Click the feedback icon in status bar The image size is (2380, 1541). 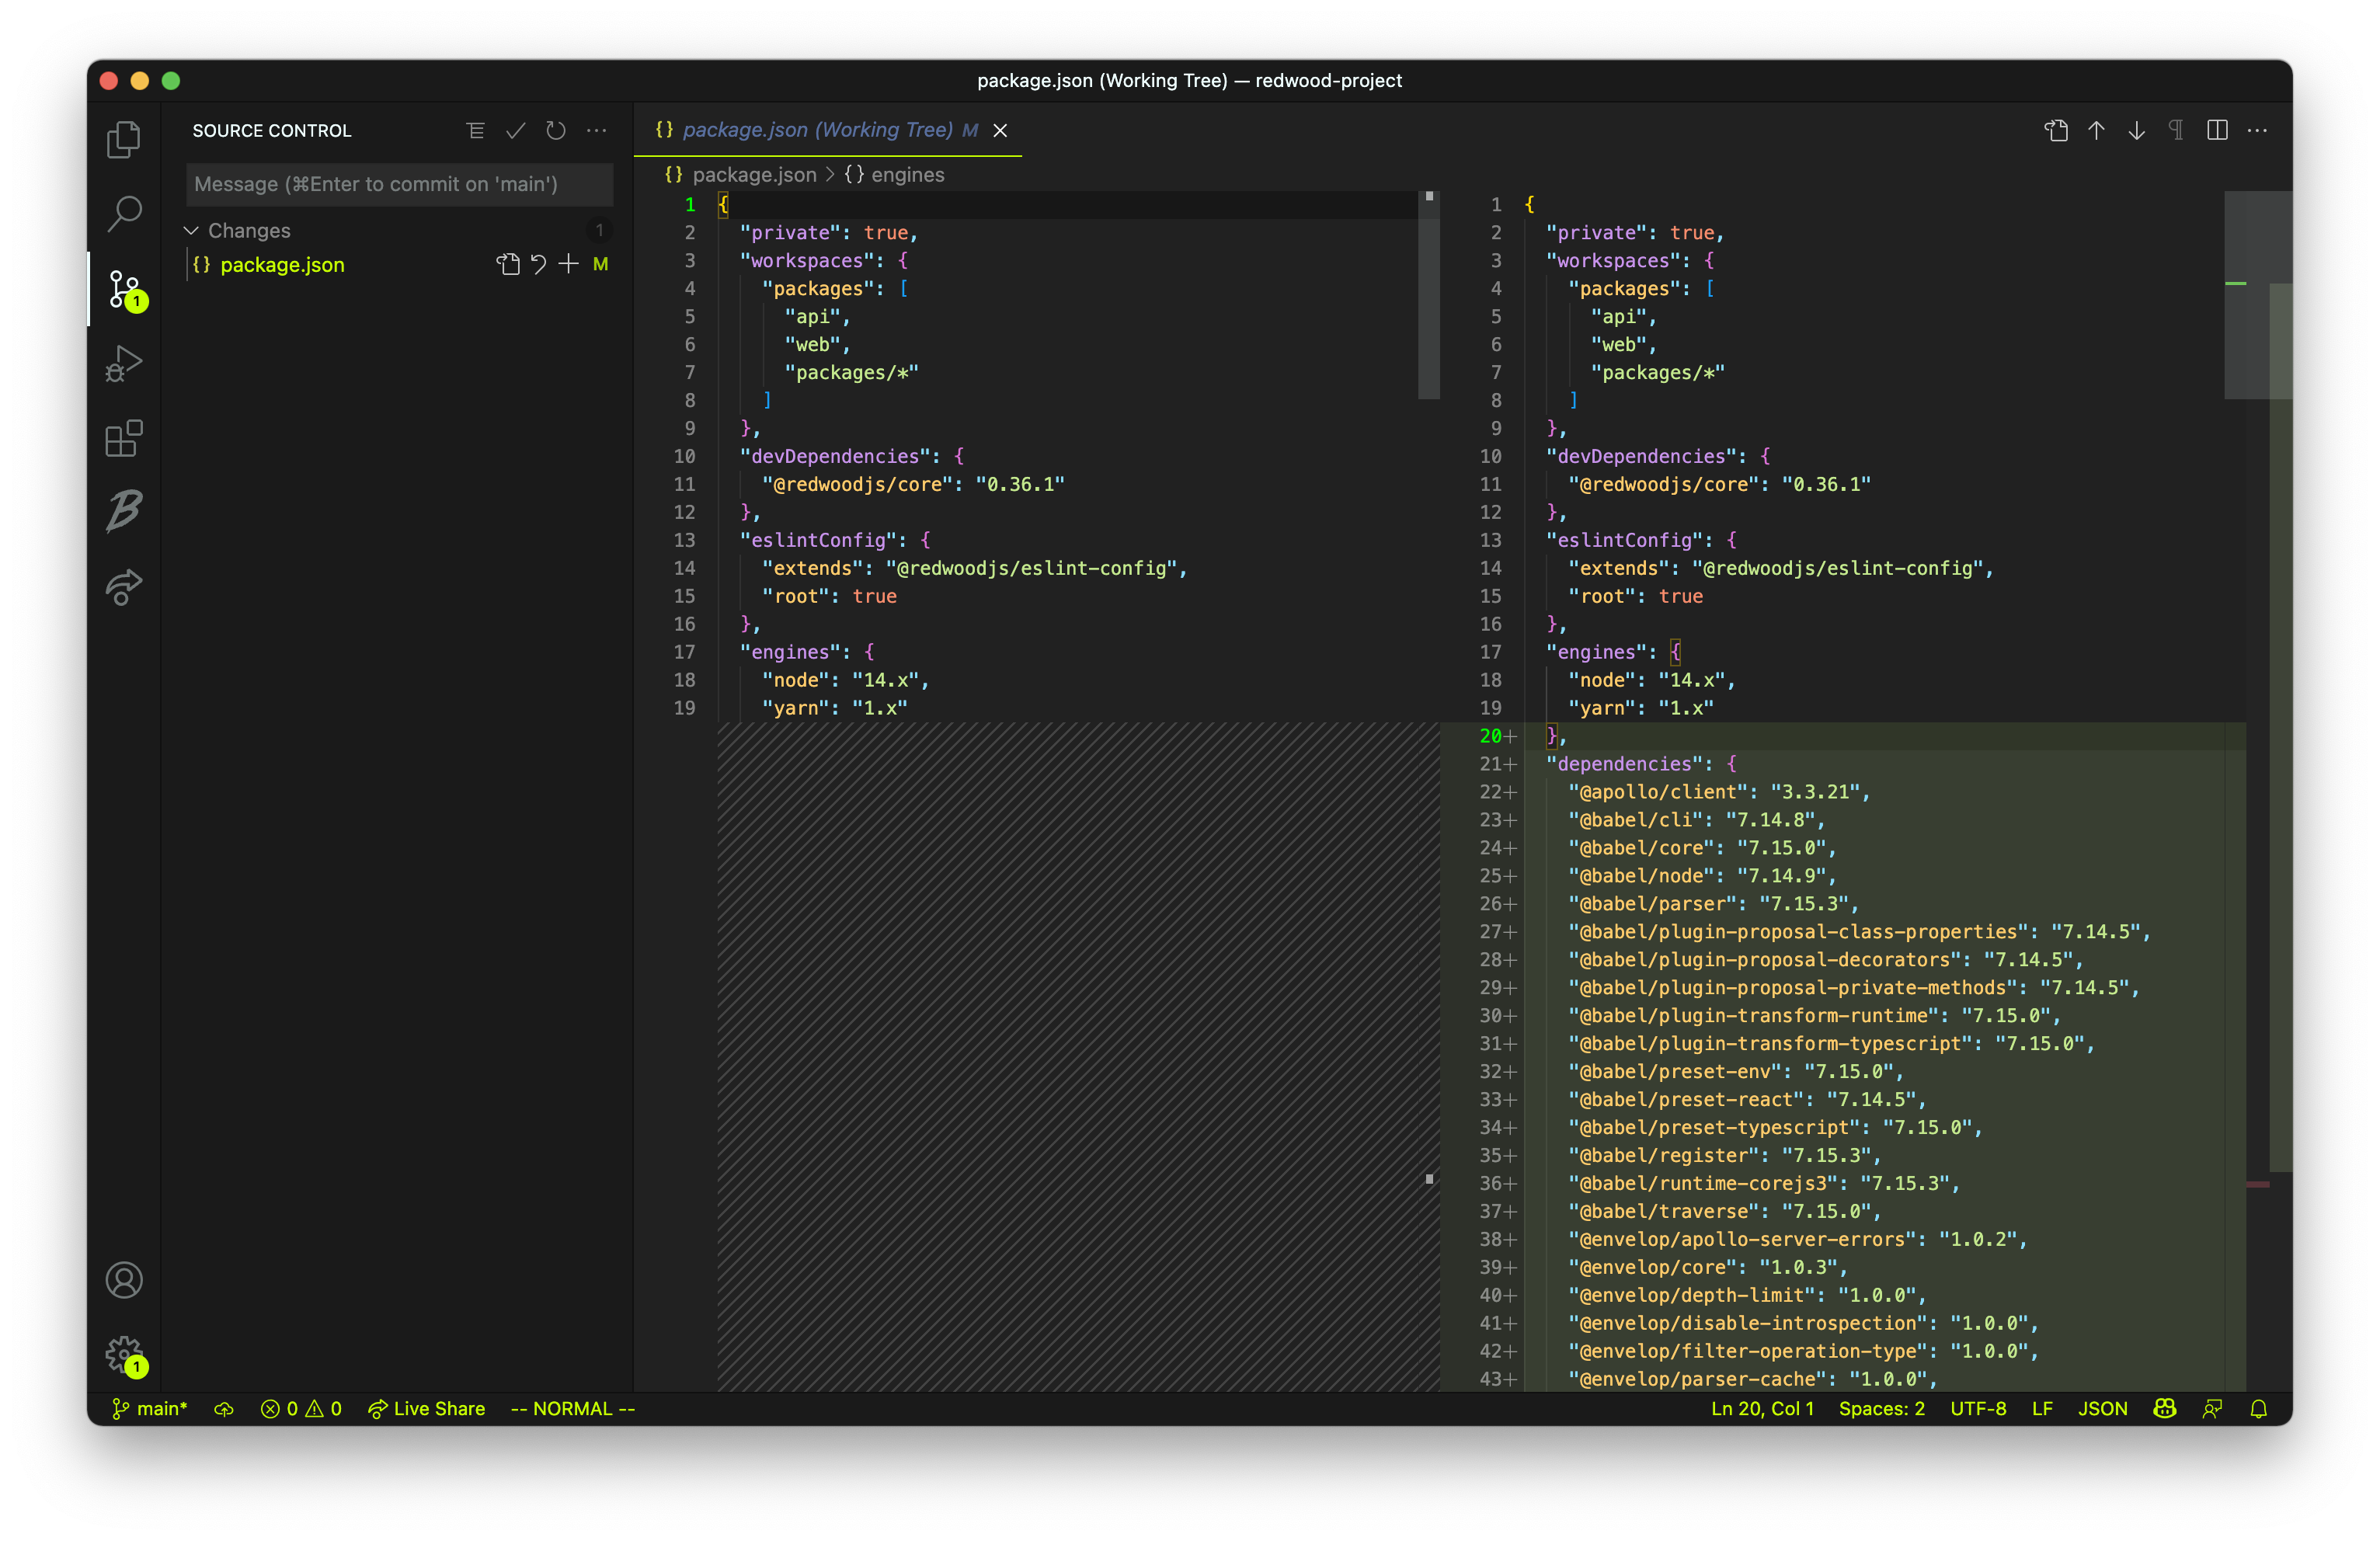tap(2212, 1408)
